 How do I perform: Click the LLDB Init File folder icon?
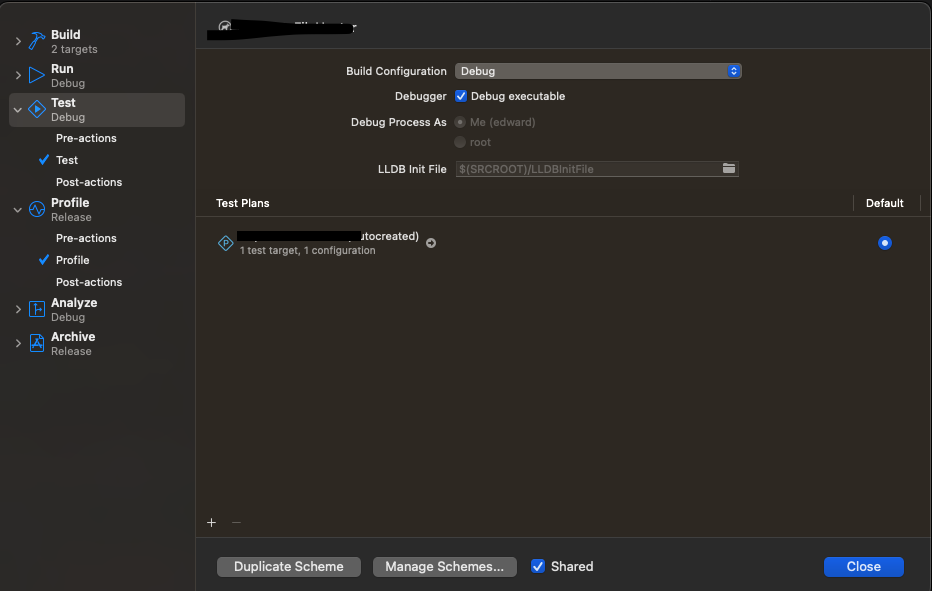click(729, 169)
